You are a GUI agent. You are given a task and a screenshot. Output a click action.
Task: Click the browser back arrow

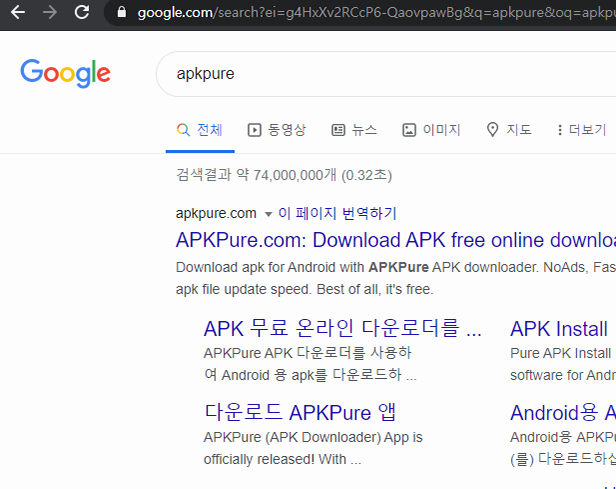click(18, 12)
